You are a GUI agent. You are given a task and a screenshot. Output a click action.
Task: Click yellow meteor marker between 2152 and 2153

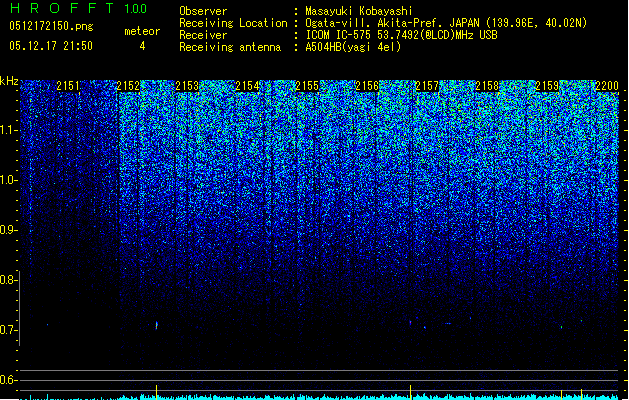pos(156,392)
